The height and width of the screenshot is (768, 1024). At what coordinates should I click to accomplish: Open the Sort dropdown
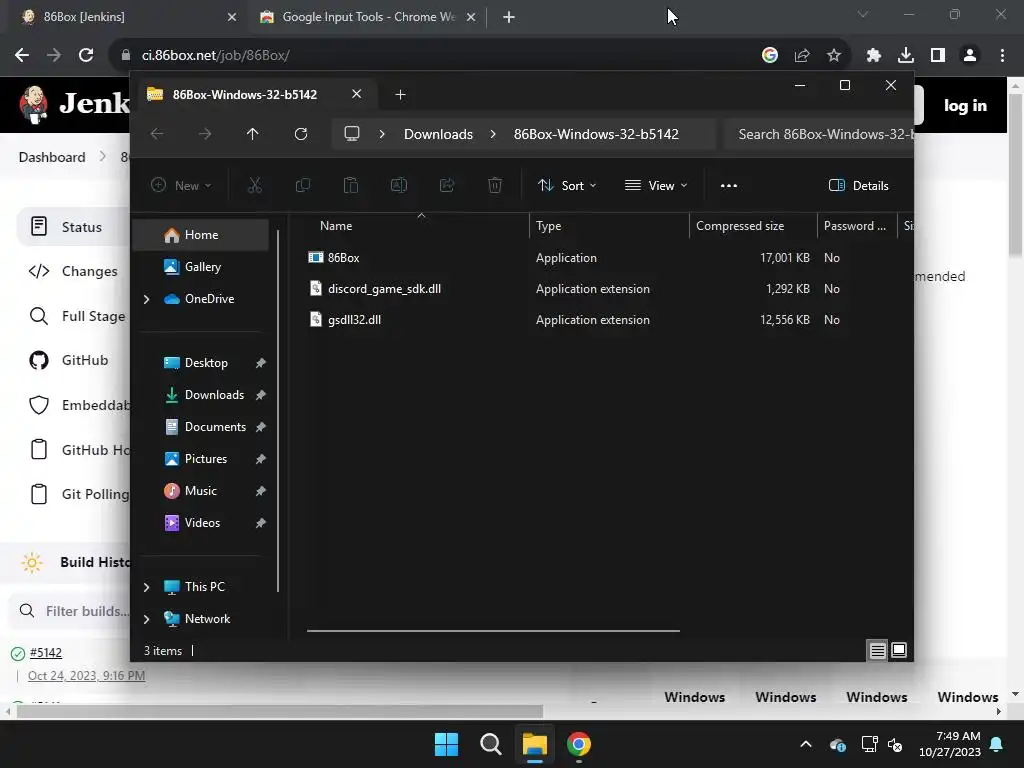point(567,185)
